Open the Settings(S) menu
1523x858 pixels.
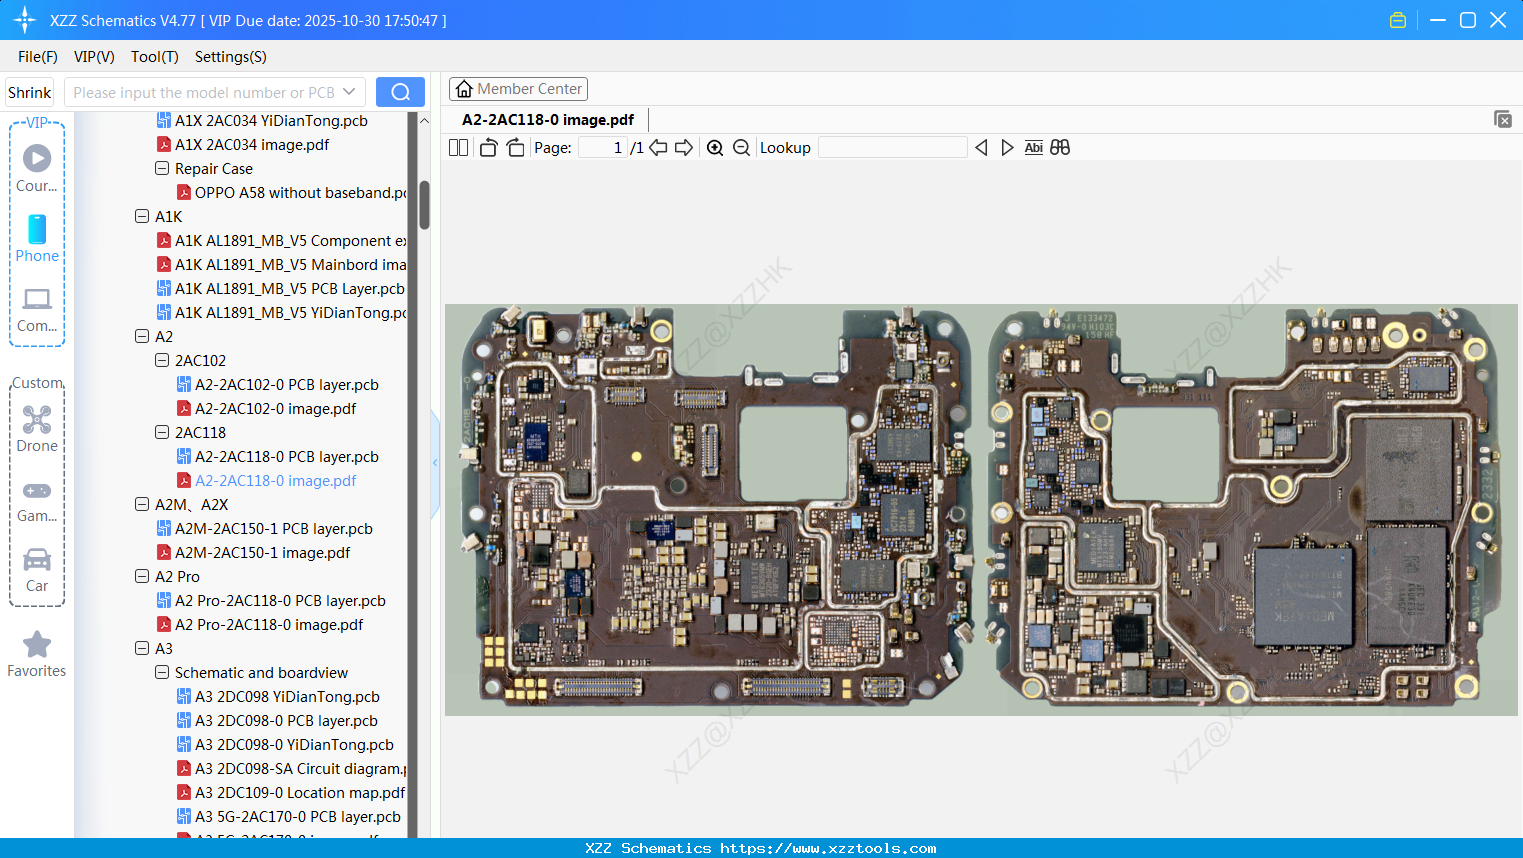pos(230,57)
